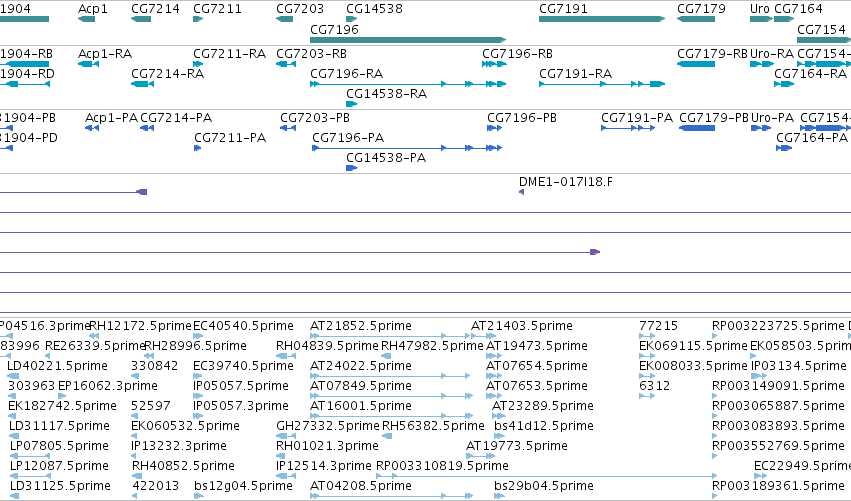Viewport: 851px width, 501px height.
Task: Select protein CG14538-PA
Action: 386,158
